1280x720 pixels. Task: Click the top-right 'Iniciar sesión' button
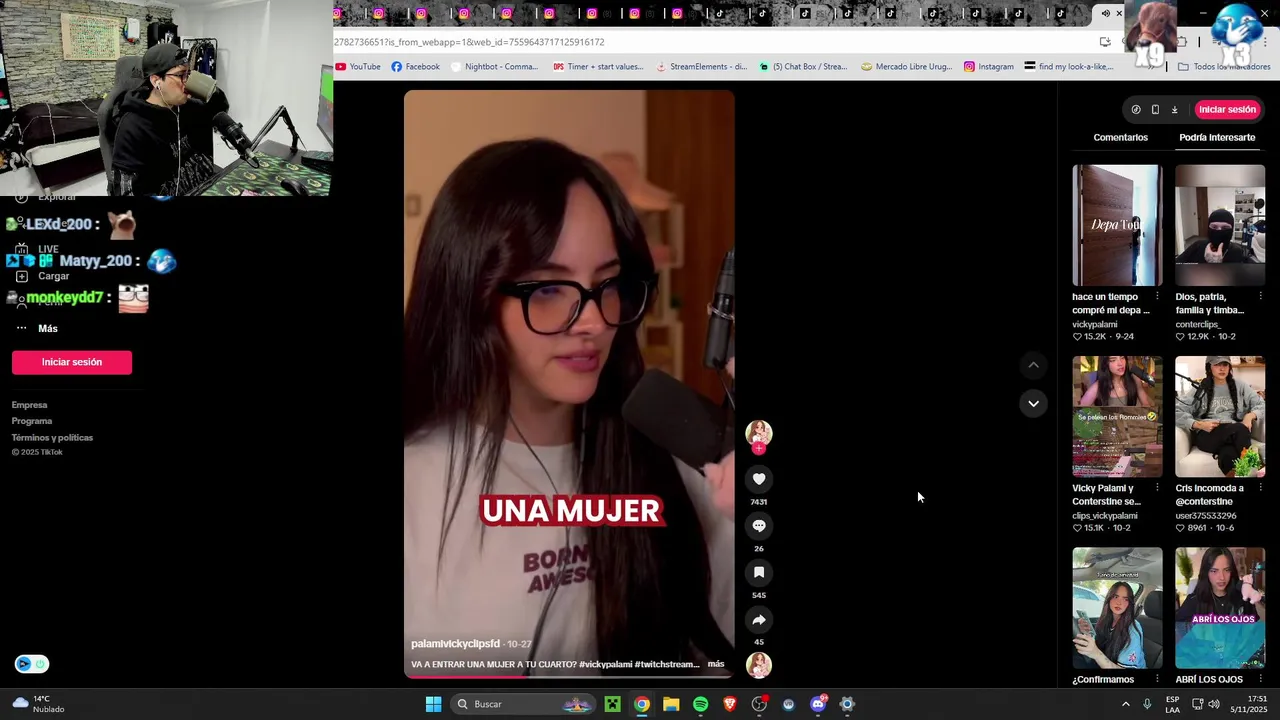[x=1227, y=110]
